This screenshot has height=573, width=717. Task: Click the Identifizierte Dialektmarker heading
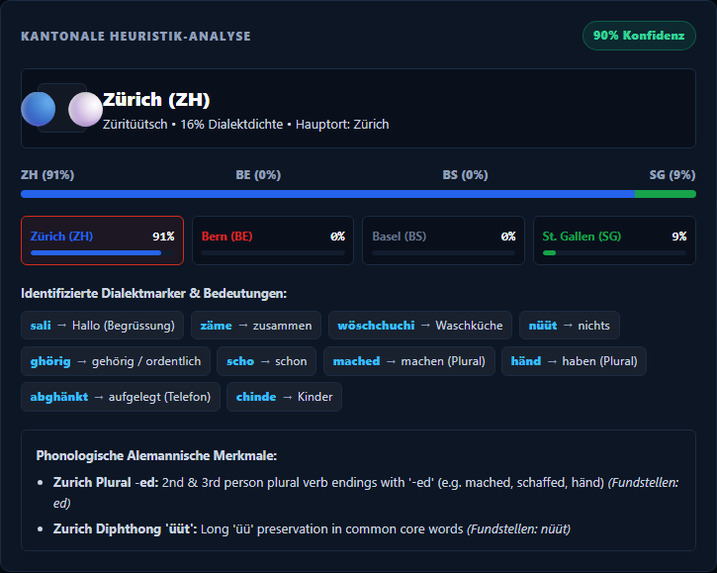pos(154,294)
